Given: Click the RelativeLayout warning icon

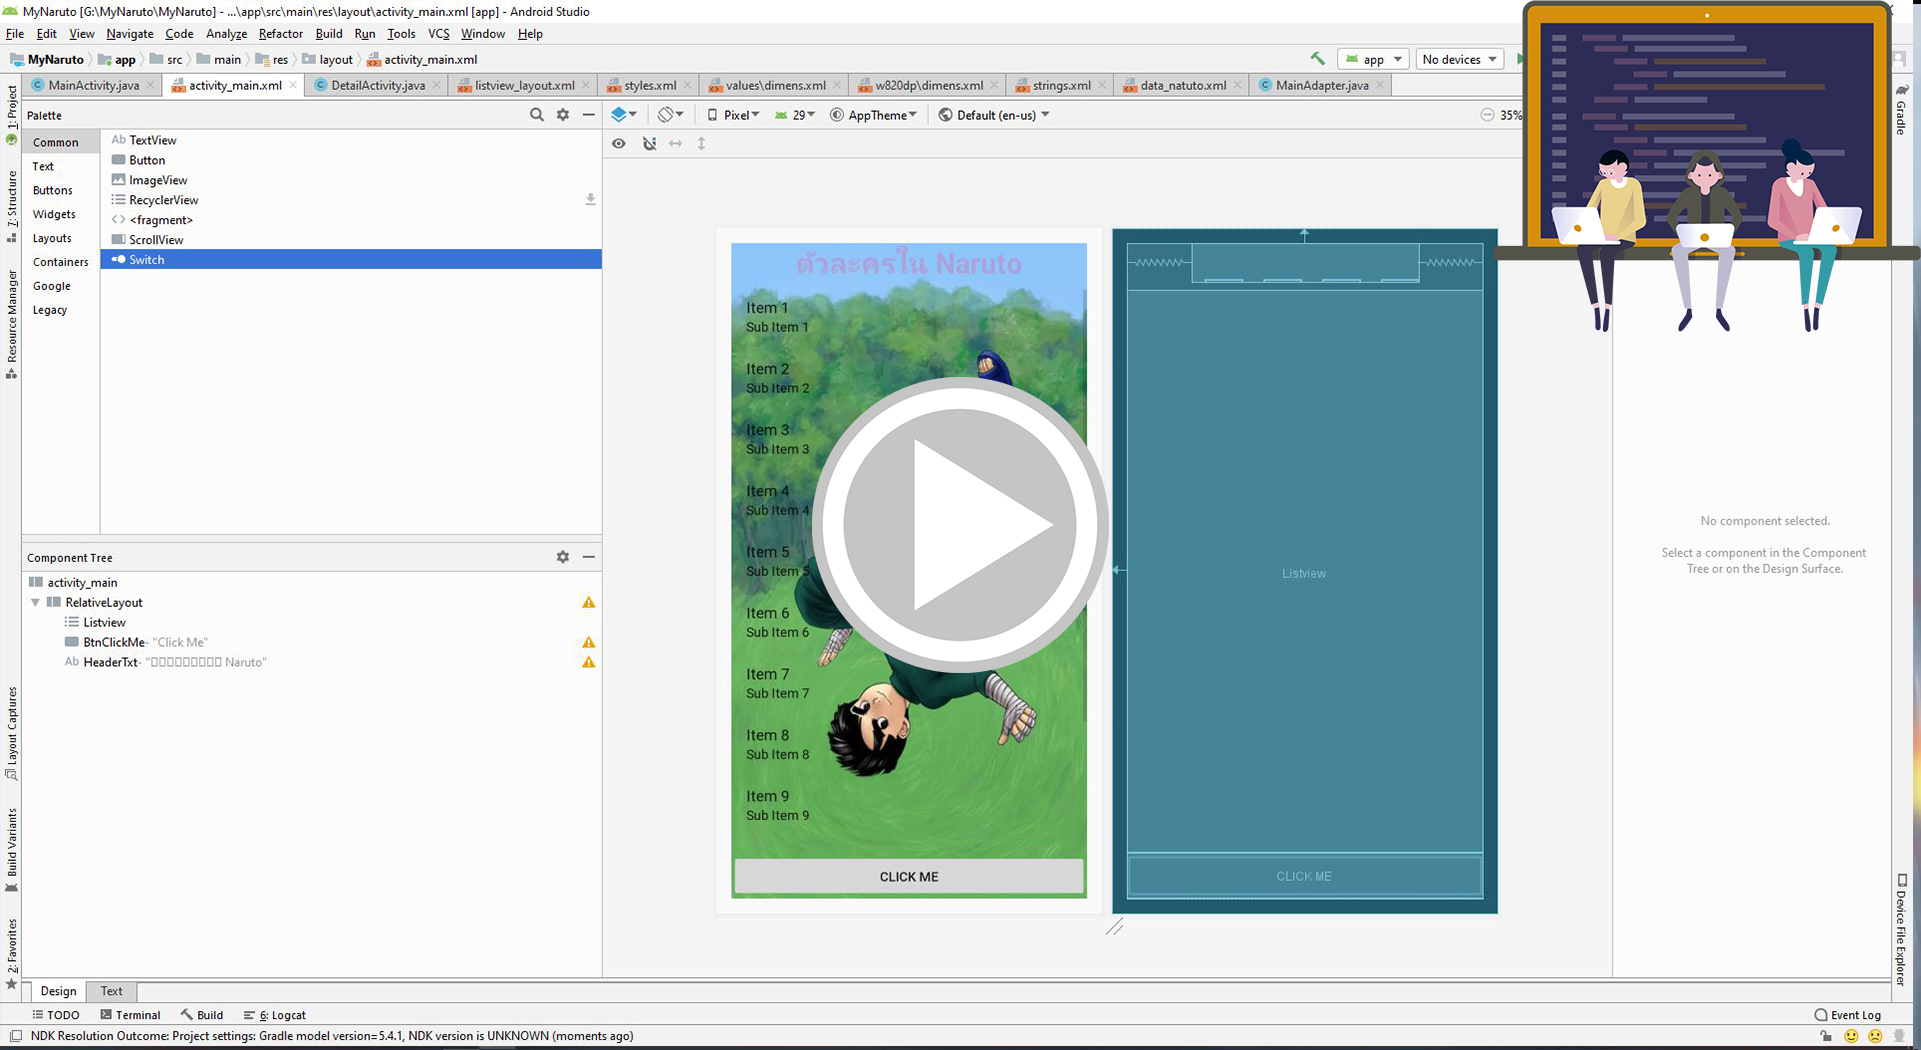Looking at the screenshot, I should [589, 602].
